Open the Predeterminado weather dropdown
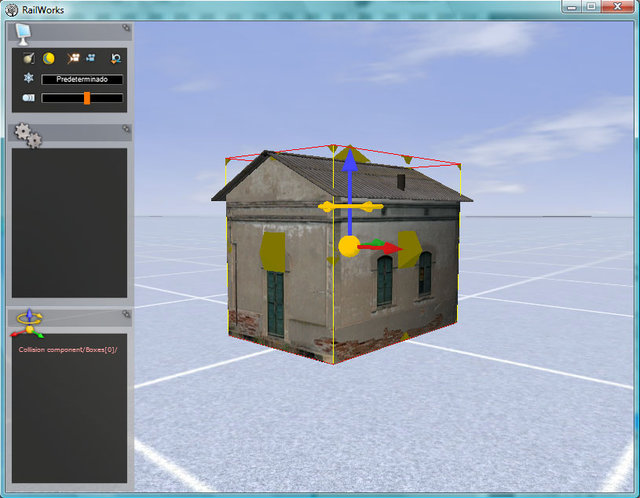640x498 pixels. click(x=82, y=79)
